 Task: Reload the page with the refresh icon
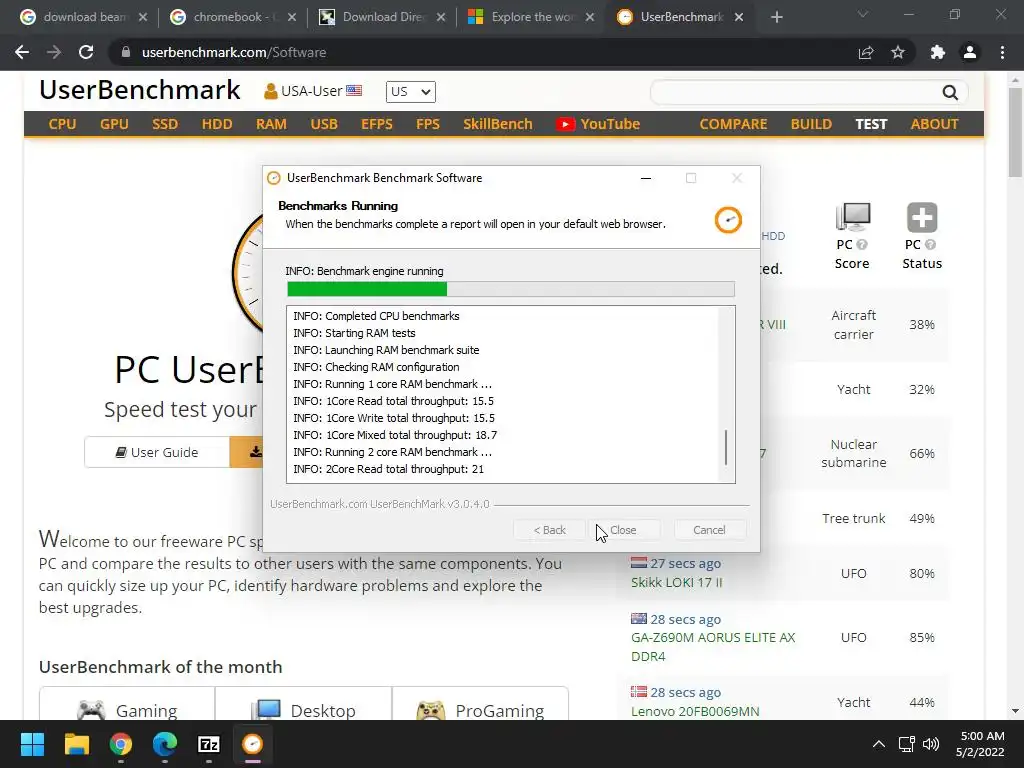click(86, 52)
